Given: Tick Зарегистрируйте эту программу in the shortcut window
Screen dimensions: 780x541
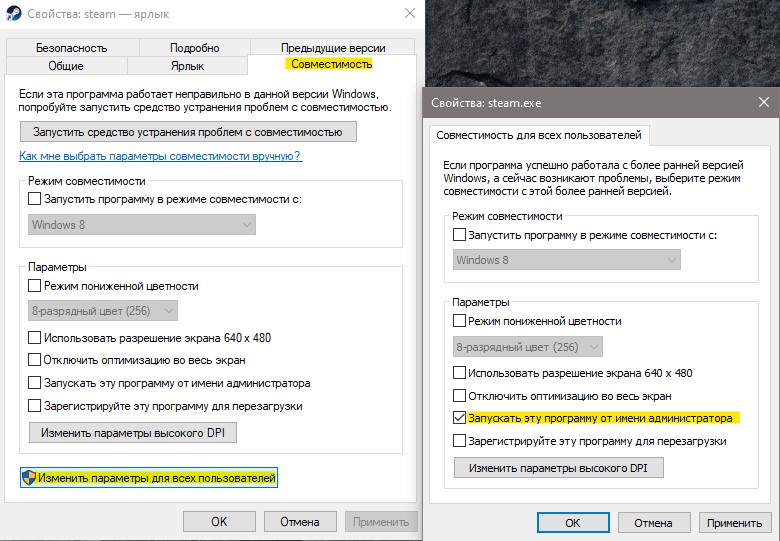Looking at the screenshot, I should click(34, 406).
